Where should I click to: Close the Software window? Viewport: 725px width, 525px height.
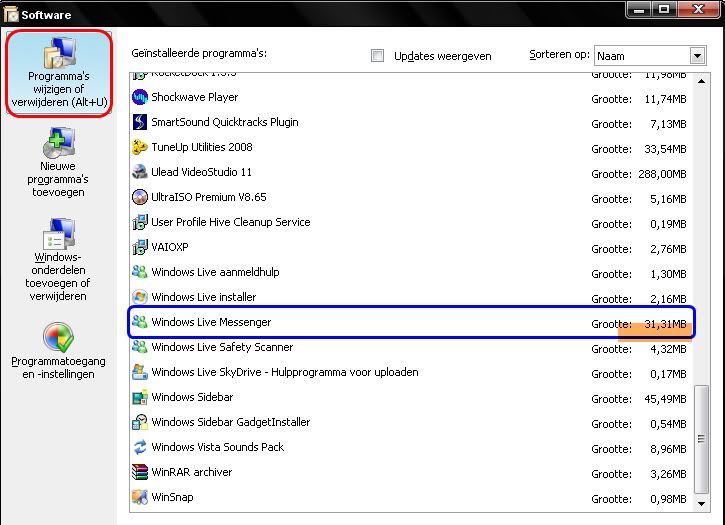pos(698,10)
